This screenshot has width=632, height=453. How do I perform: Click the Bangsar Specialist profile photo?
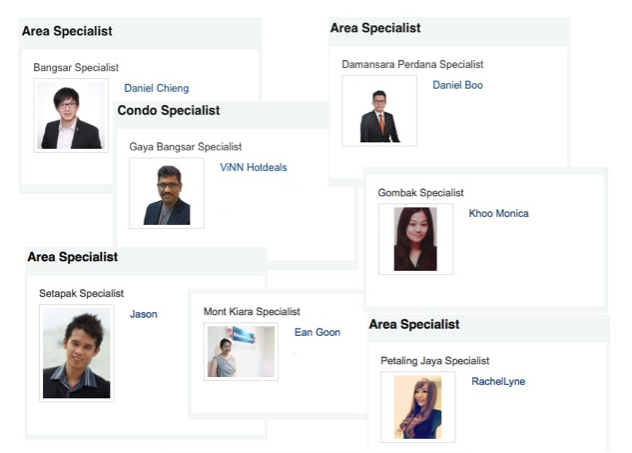[x=71, y=116]
